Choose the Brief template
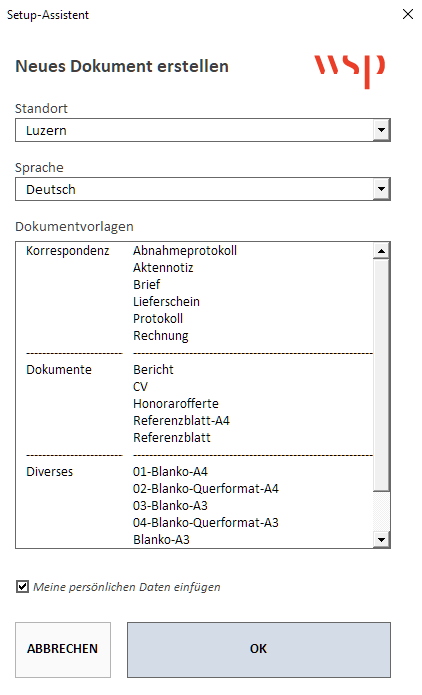 [146, 285]
